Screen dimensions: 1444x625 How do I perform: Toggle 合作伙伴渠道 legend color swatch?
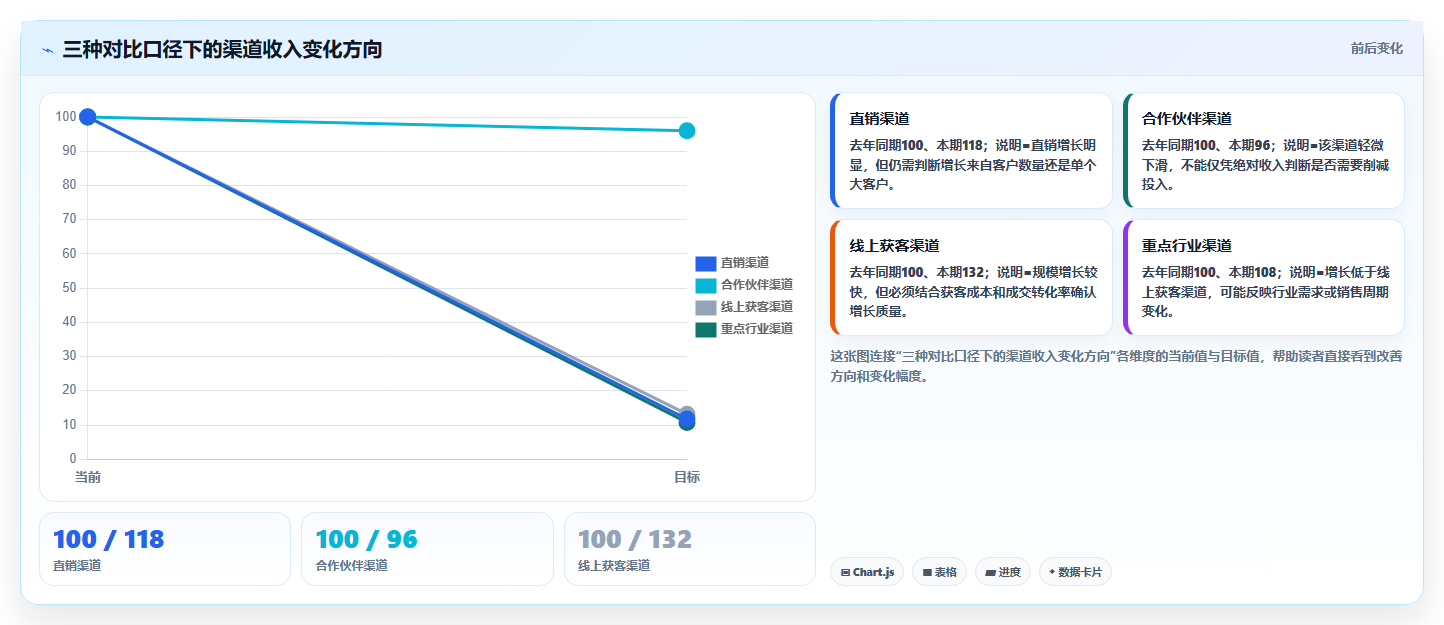(706, 285)
